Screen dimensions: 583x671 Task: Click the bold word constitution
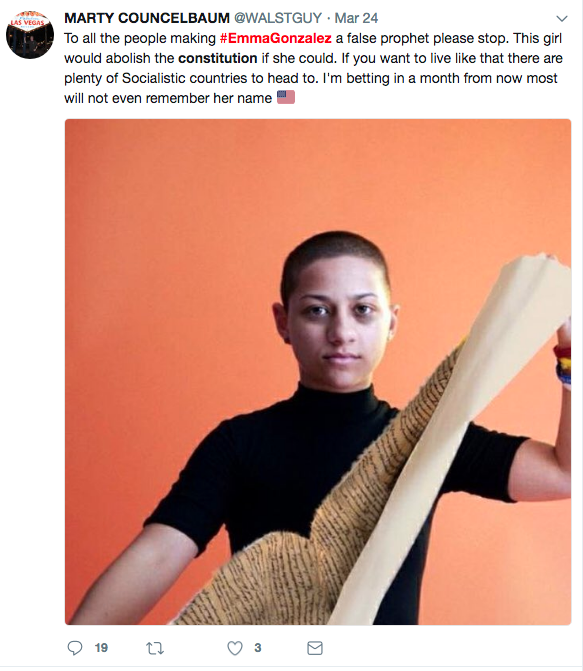pos(217,58)
